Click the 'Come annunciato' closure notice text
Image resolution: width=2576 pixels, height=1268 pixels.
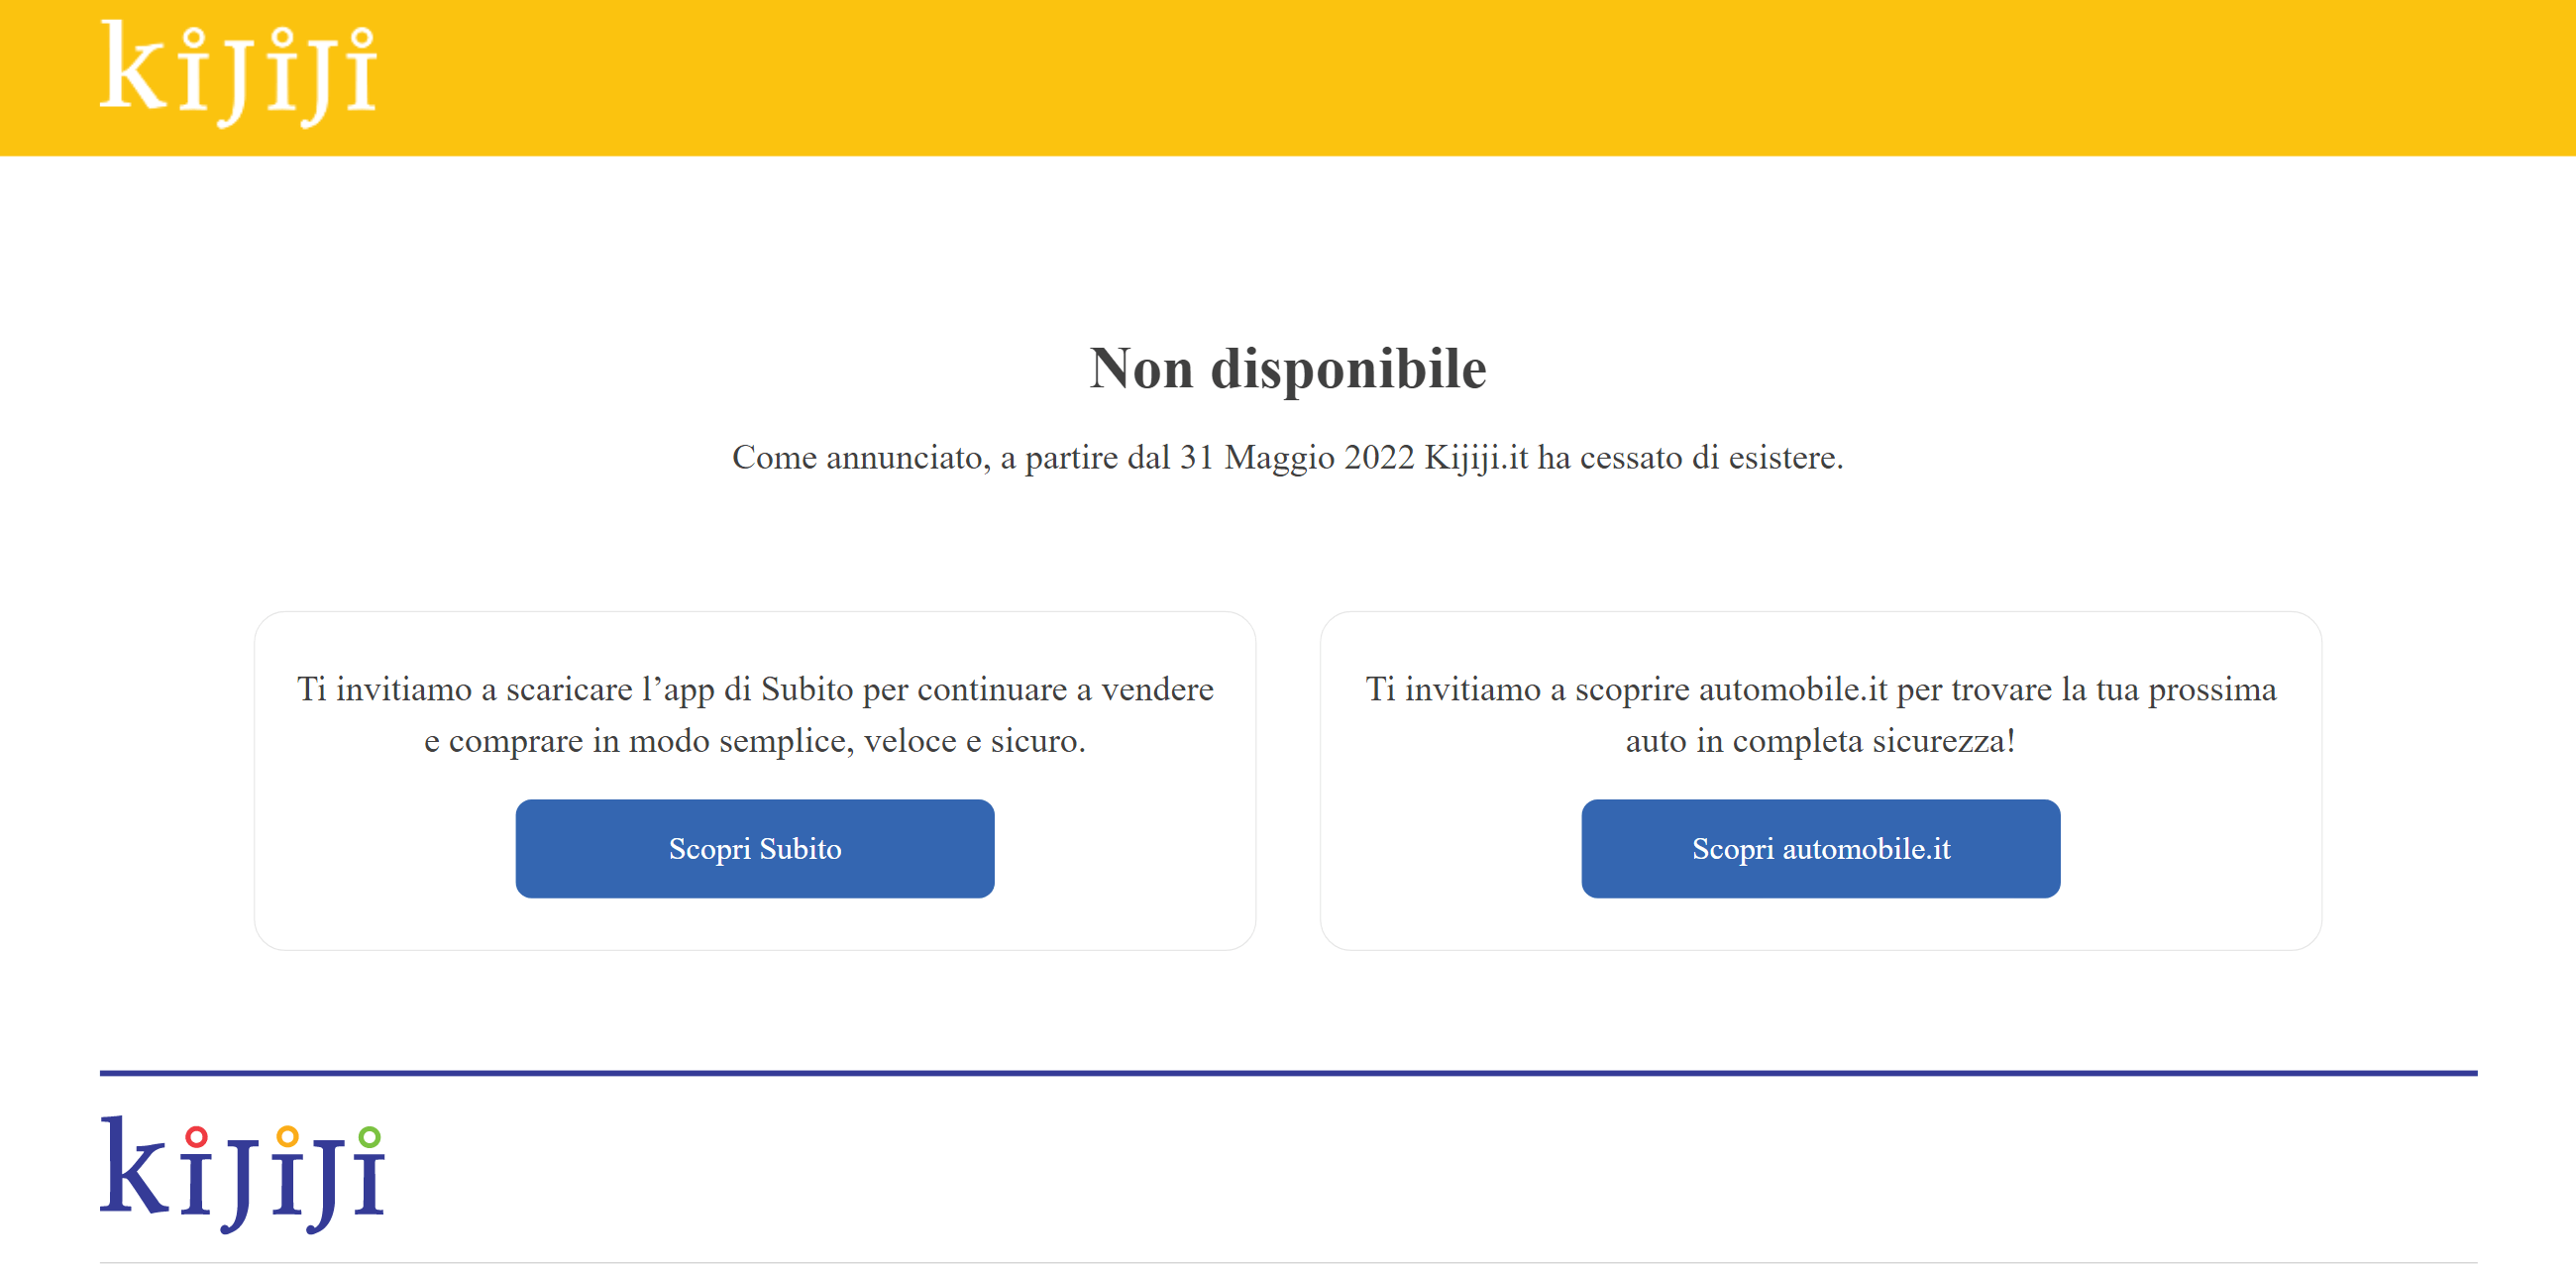click(1287, 457)
